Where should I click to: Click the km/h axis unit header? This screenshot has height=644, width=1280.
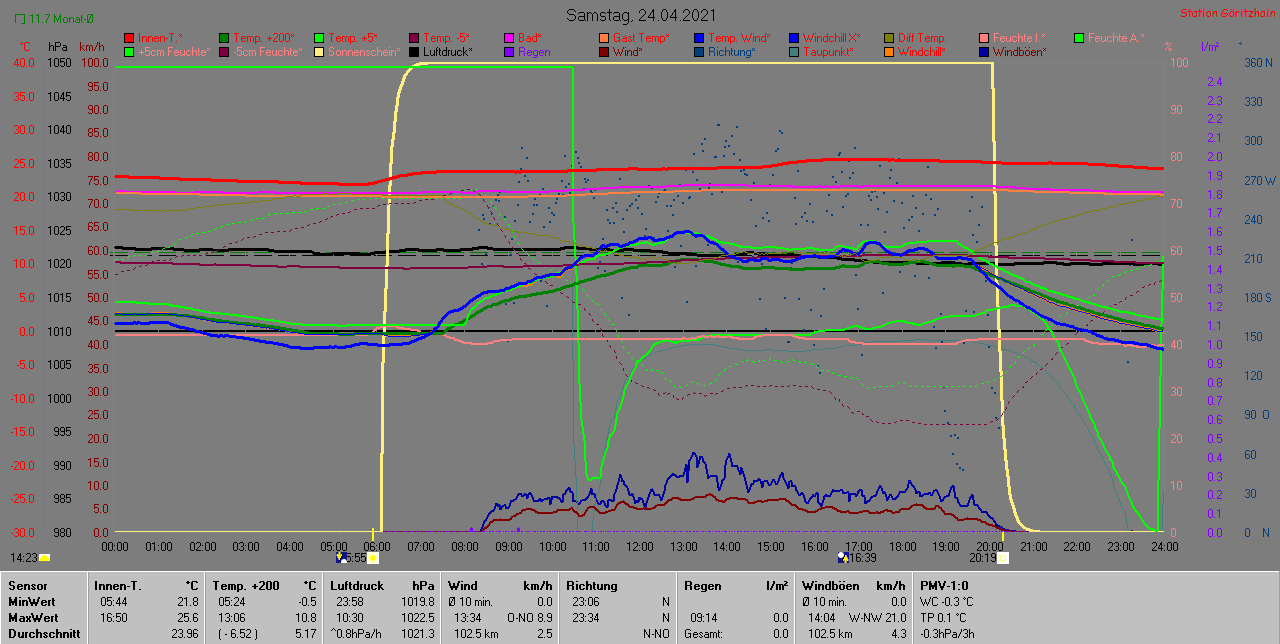pos(91,47)
